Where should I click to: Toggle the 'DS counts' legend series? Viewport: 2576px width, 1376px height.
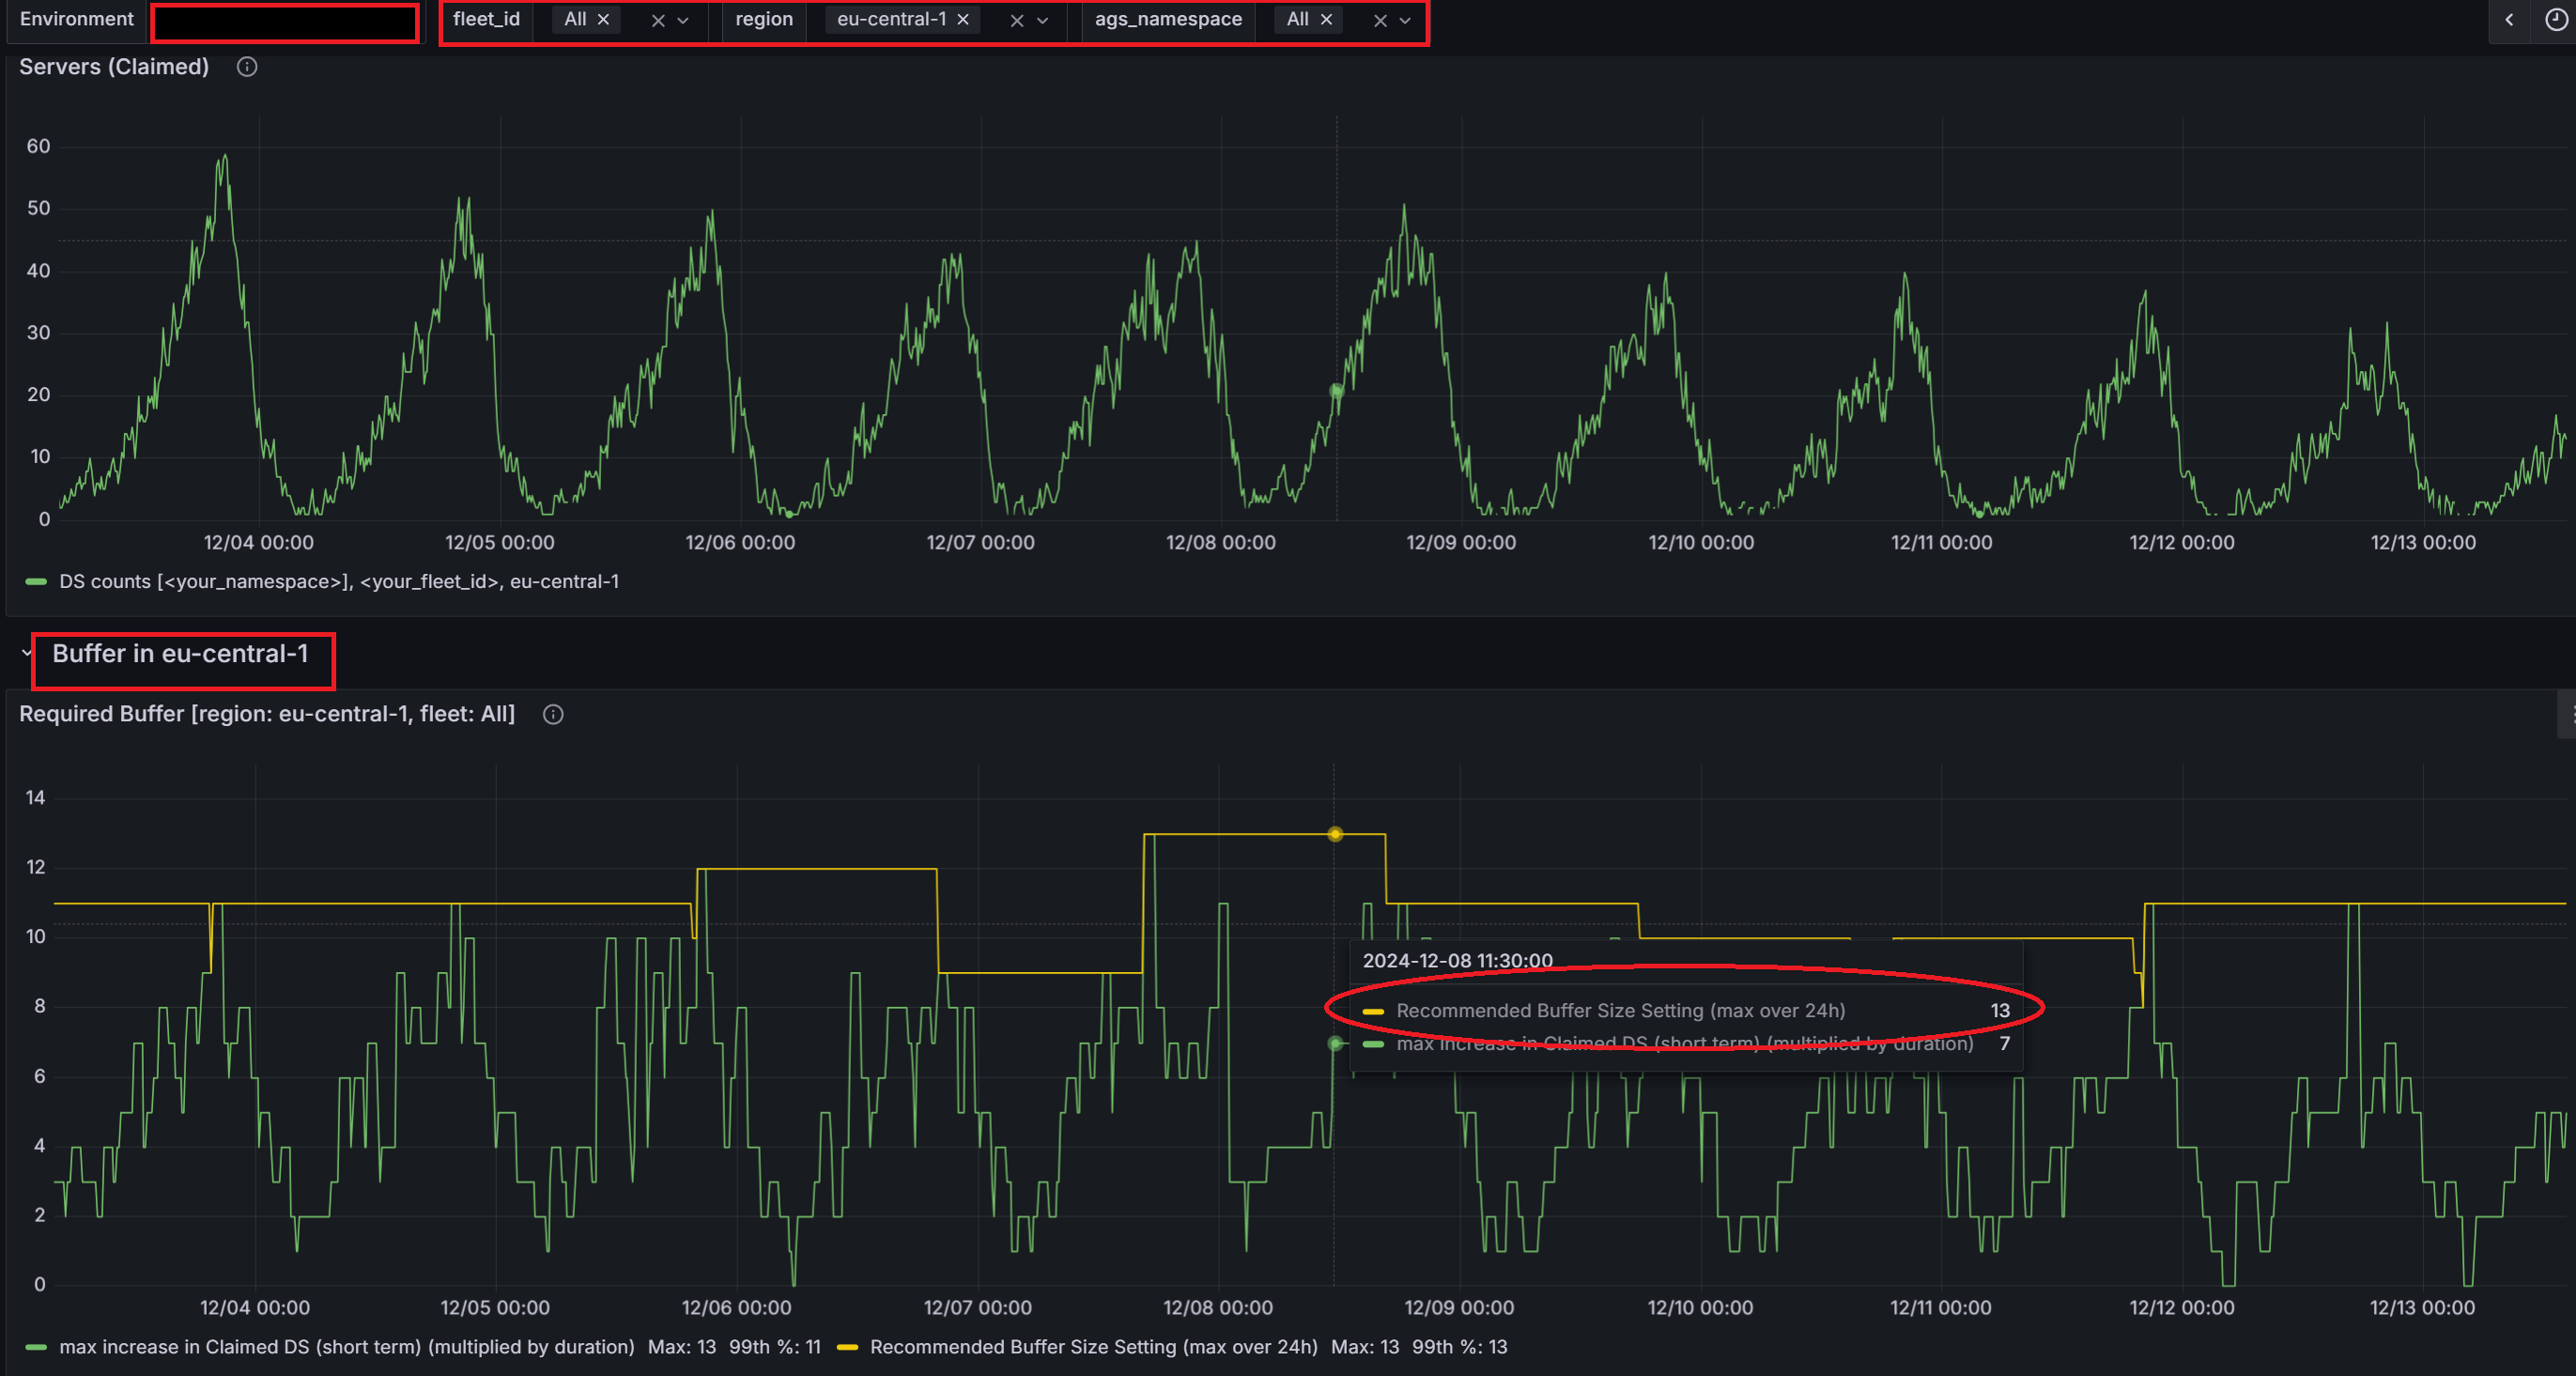[x=339, y=582]
